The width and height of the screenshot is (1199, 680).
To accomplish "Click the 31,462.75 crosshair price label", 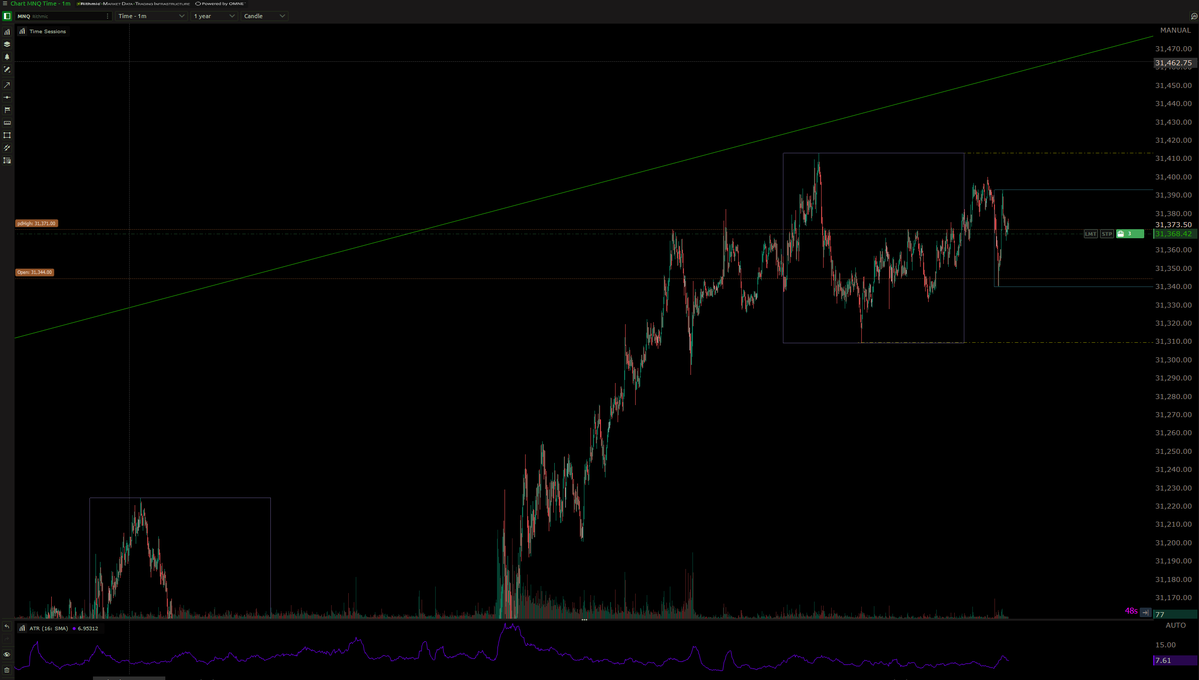I will 1175,63.
